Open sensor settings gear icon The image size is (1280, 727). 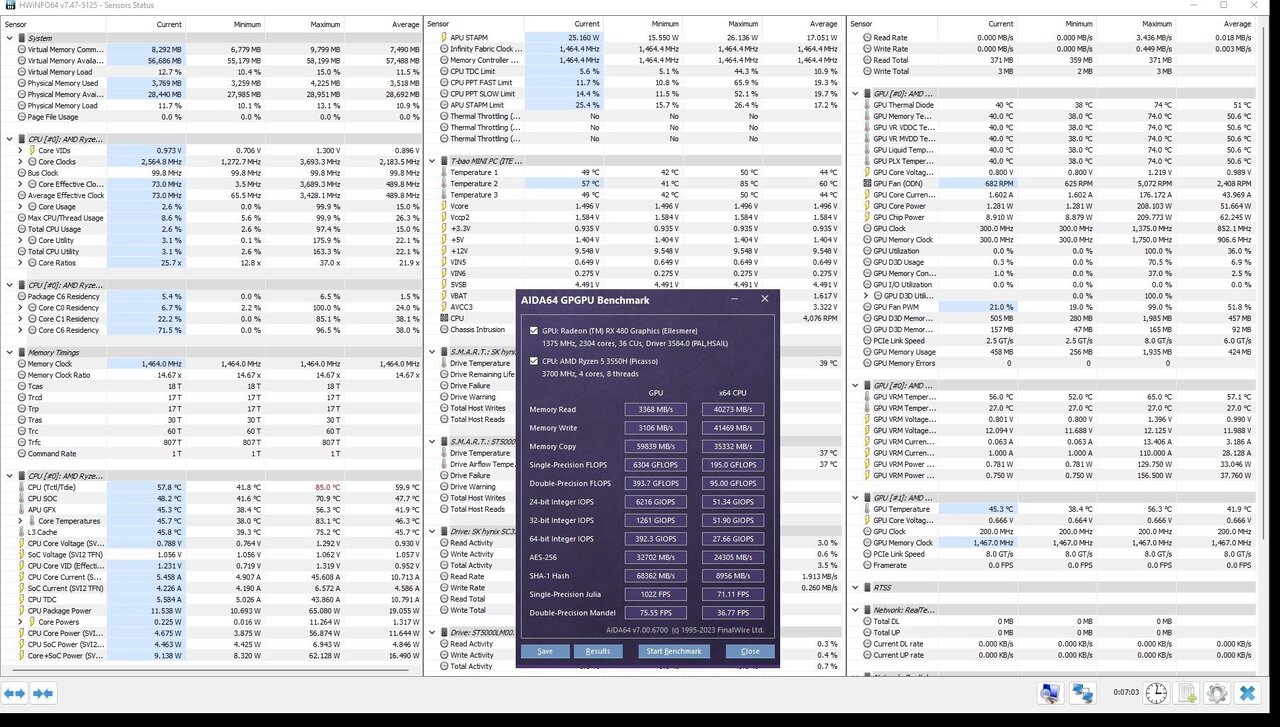coord(1216,693)
